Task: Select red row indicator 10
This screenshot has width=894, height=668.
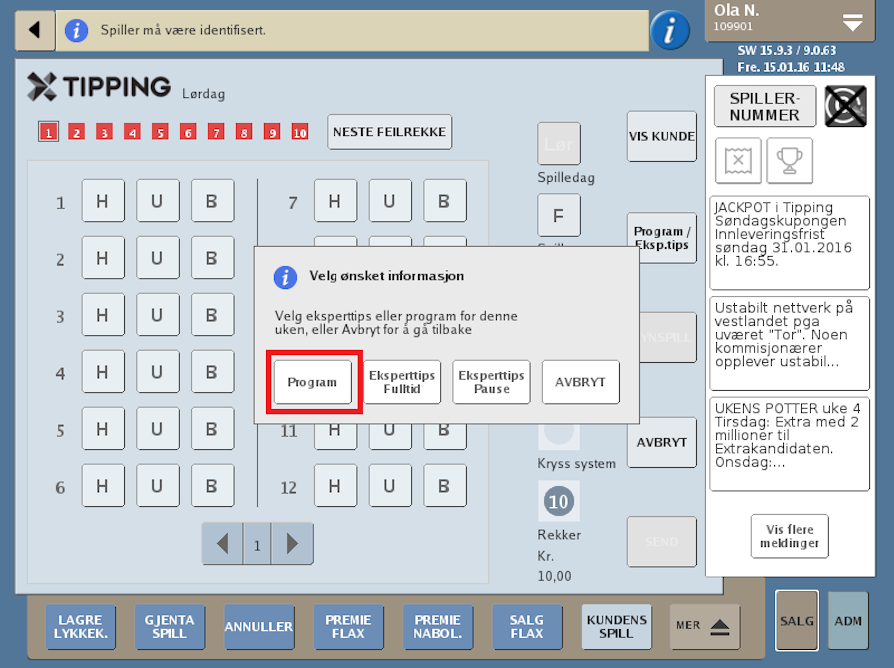Action: click(300, 132)
